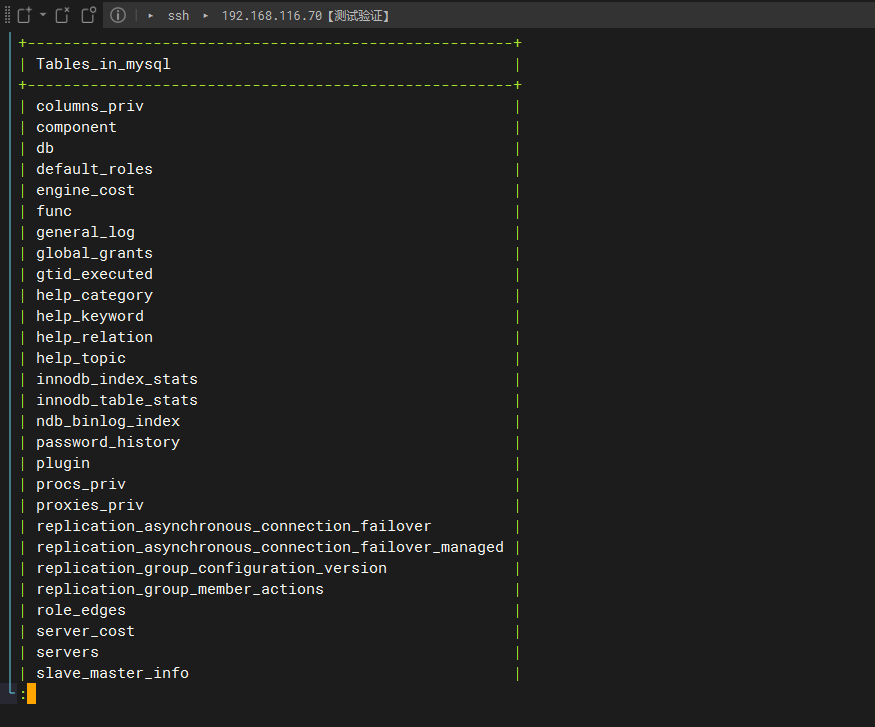Expand the arrow before ssh
This screenshot has width=875, height=727.
(x=151, y=16)
